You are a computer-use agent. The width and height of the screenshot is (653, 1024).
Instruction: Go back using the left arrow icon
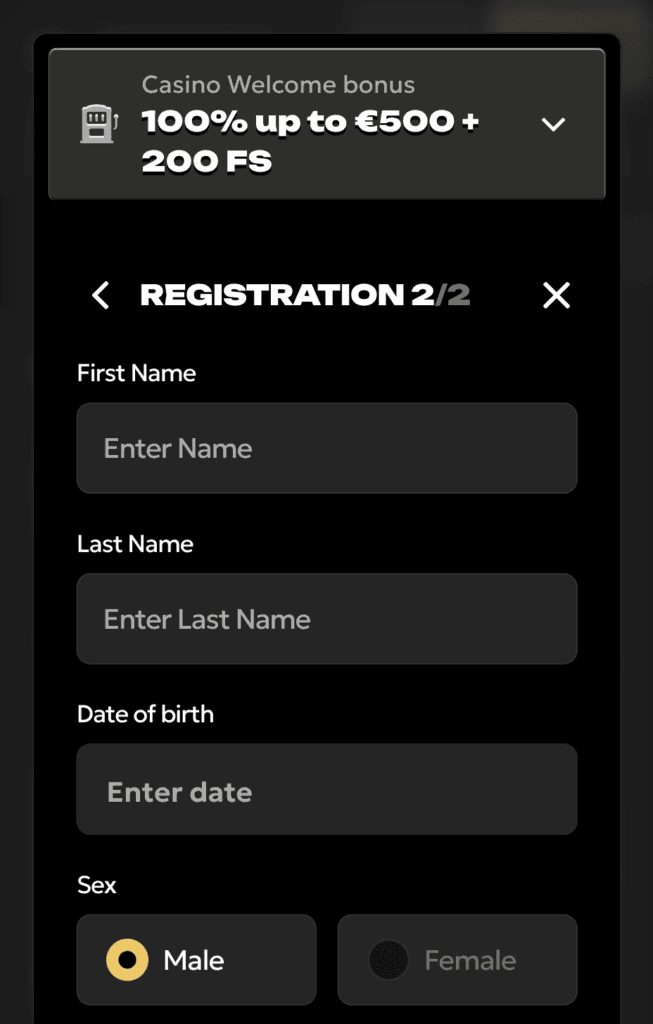coord(101,295)
